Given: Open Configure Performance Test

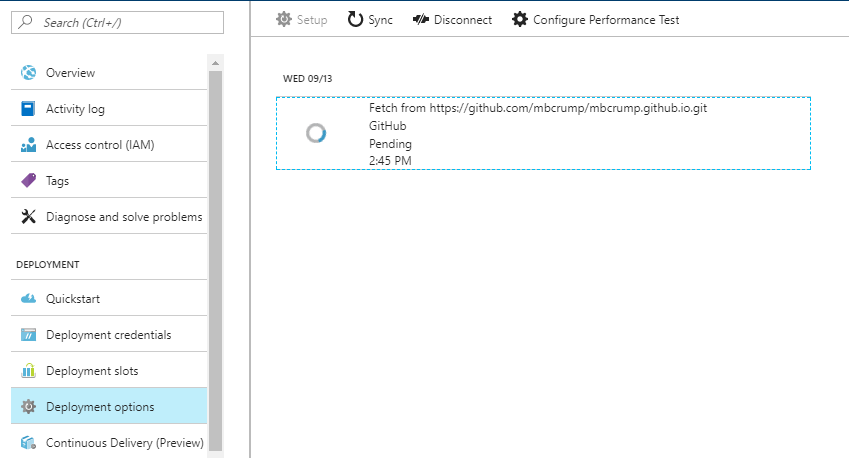Looking at the screenshot, I should [x=596, y=20].
